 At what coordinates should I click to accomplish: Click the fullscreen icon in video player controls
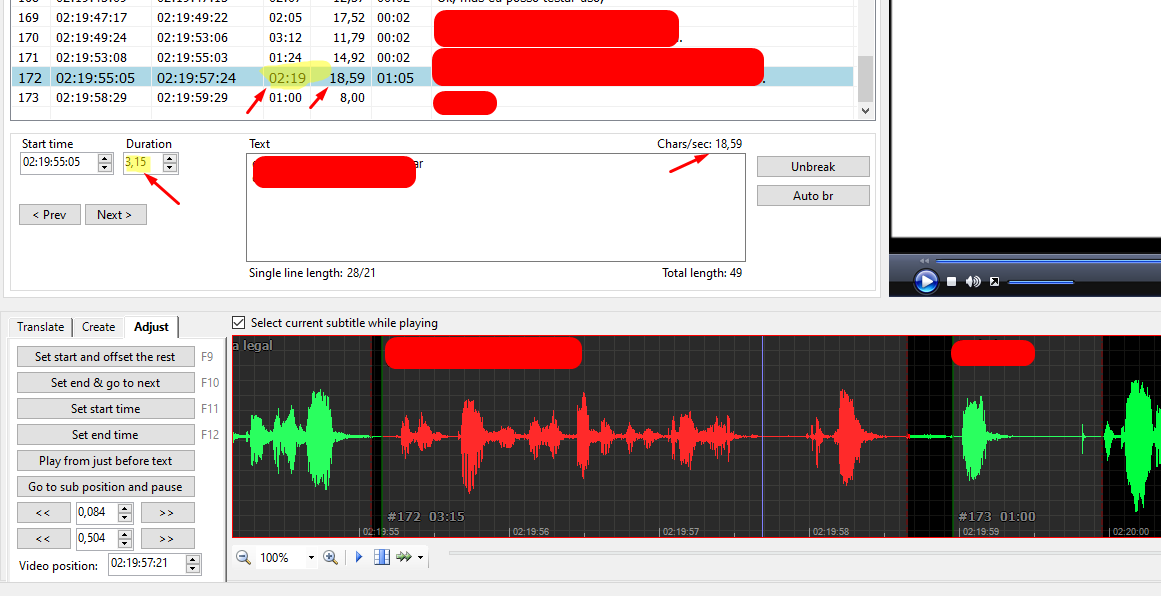click(x=994, y=281)
